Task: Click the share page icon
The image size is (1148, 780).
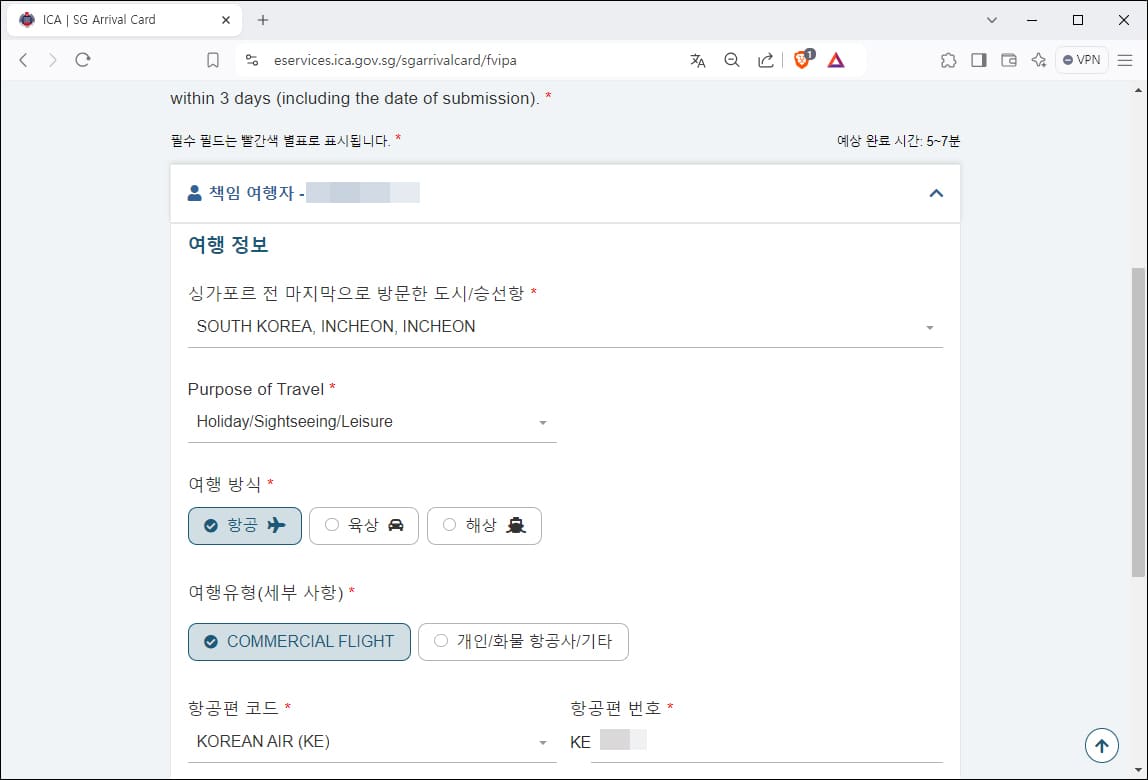Action: 766,60
